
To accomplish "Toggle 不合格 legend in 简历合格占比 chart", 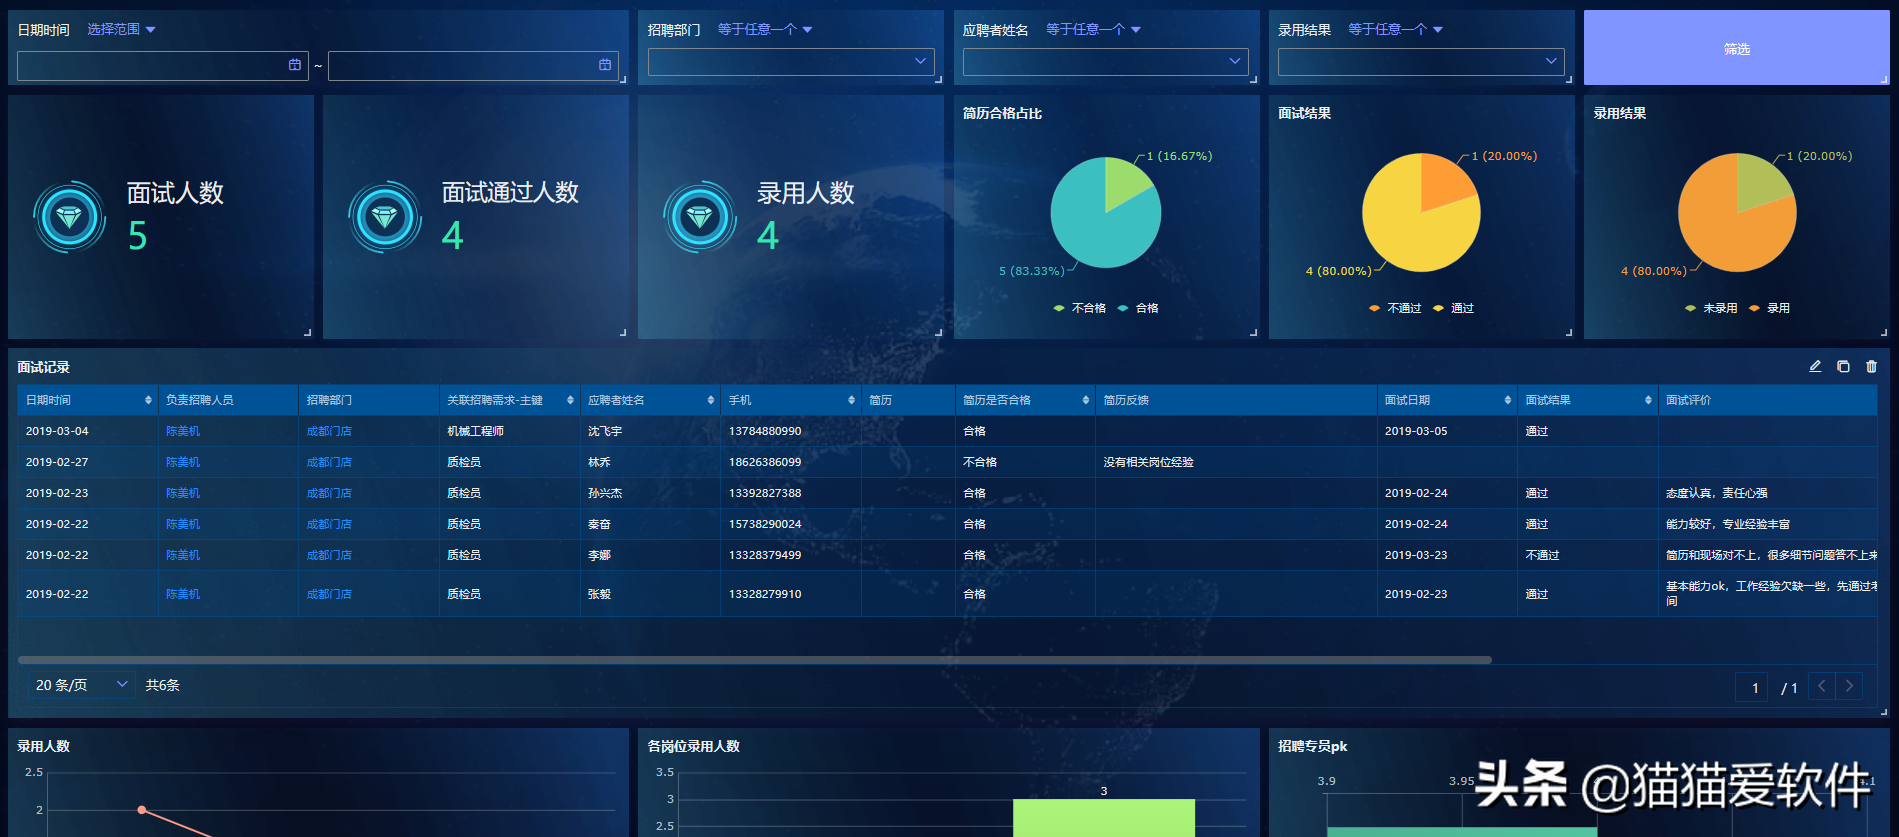I will tap(1080, 308).
